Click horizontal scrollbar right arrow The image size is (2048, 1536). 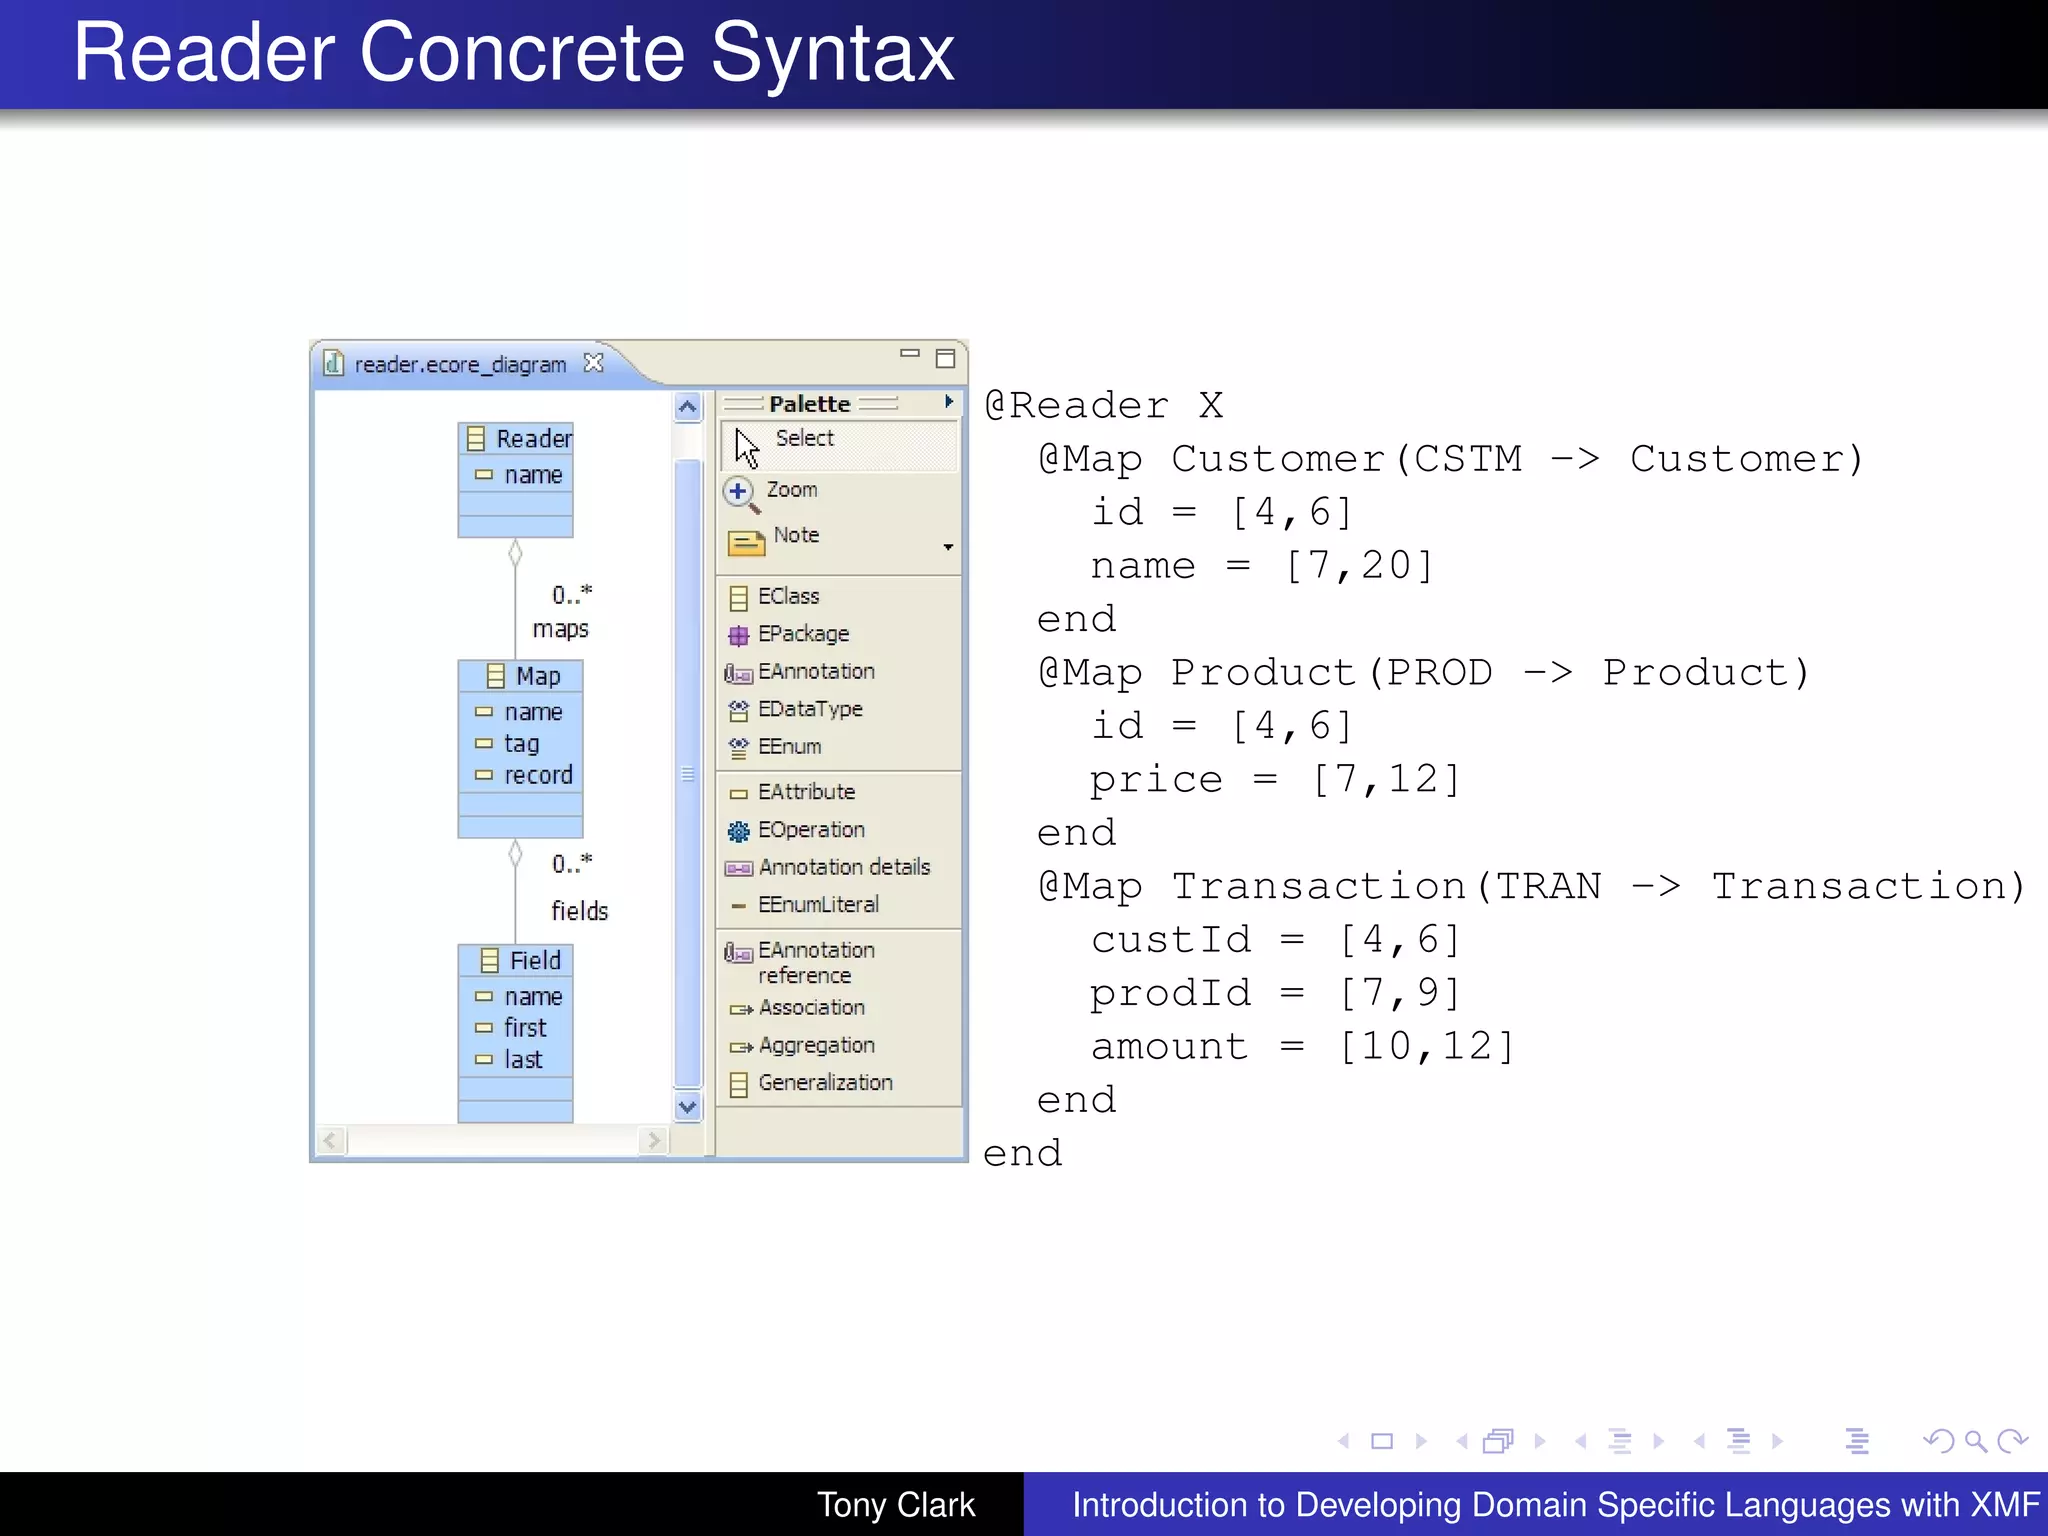tap(653, 1140)
